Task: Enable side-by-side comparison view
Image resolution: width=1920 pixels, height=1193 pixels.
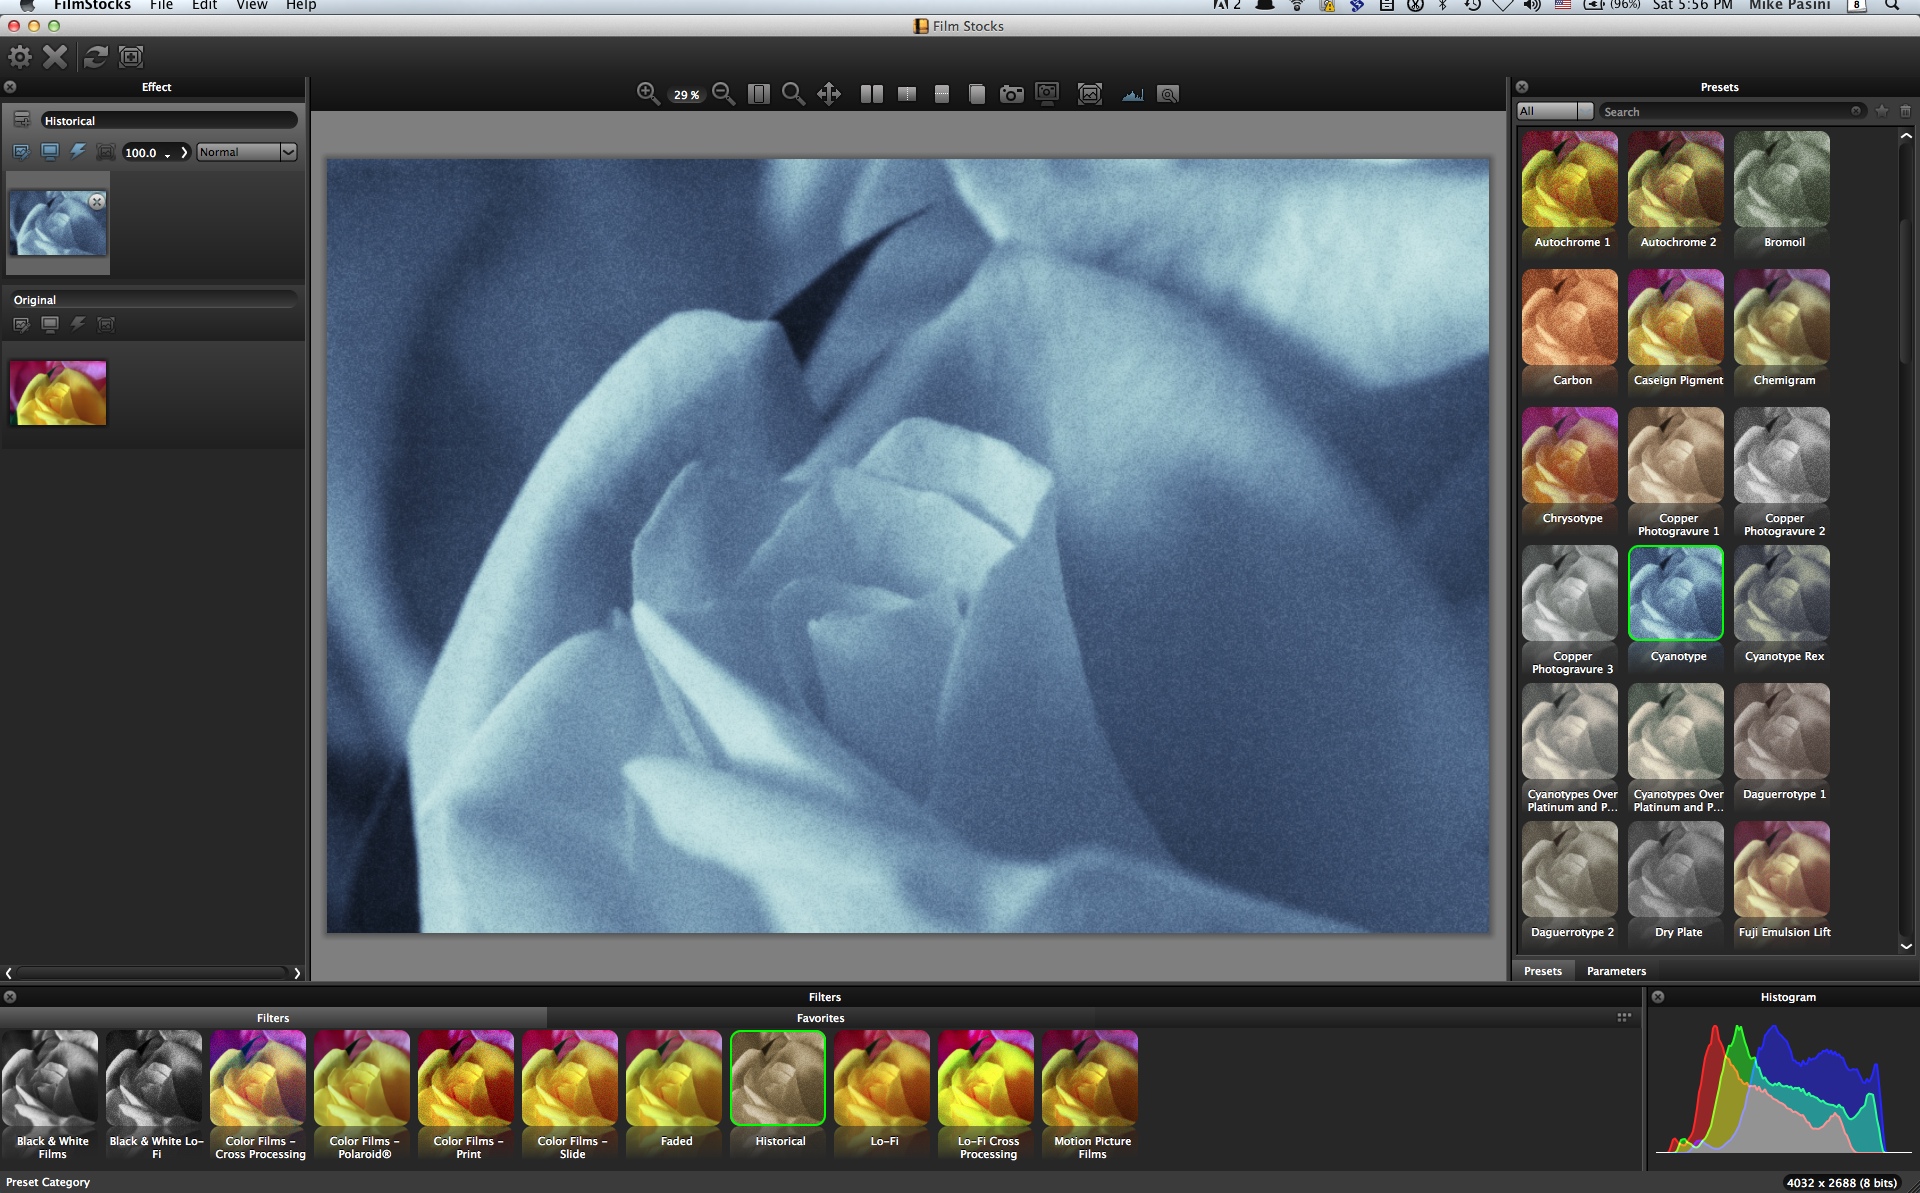Action: (x=871, y=94)
